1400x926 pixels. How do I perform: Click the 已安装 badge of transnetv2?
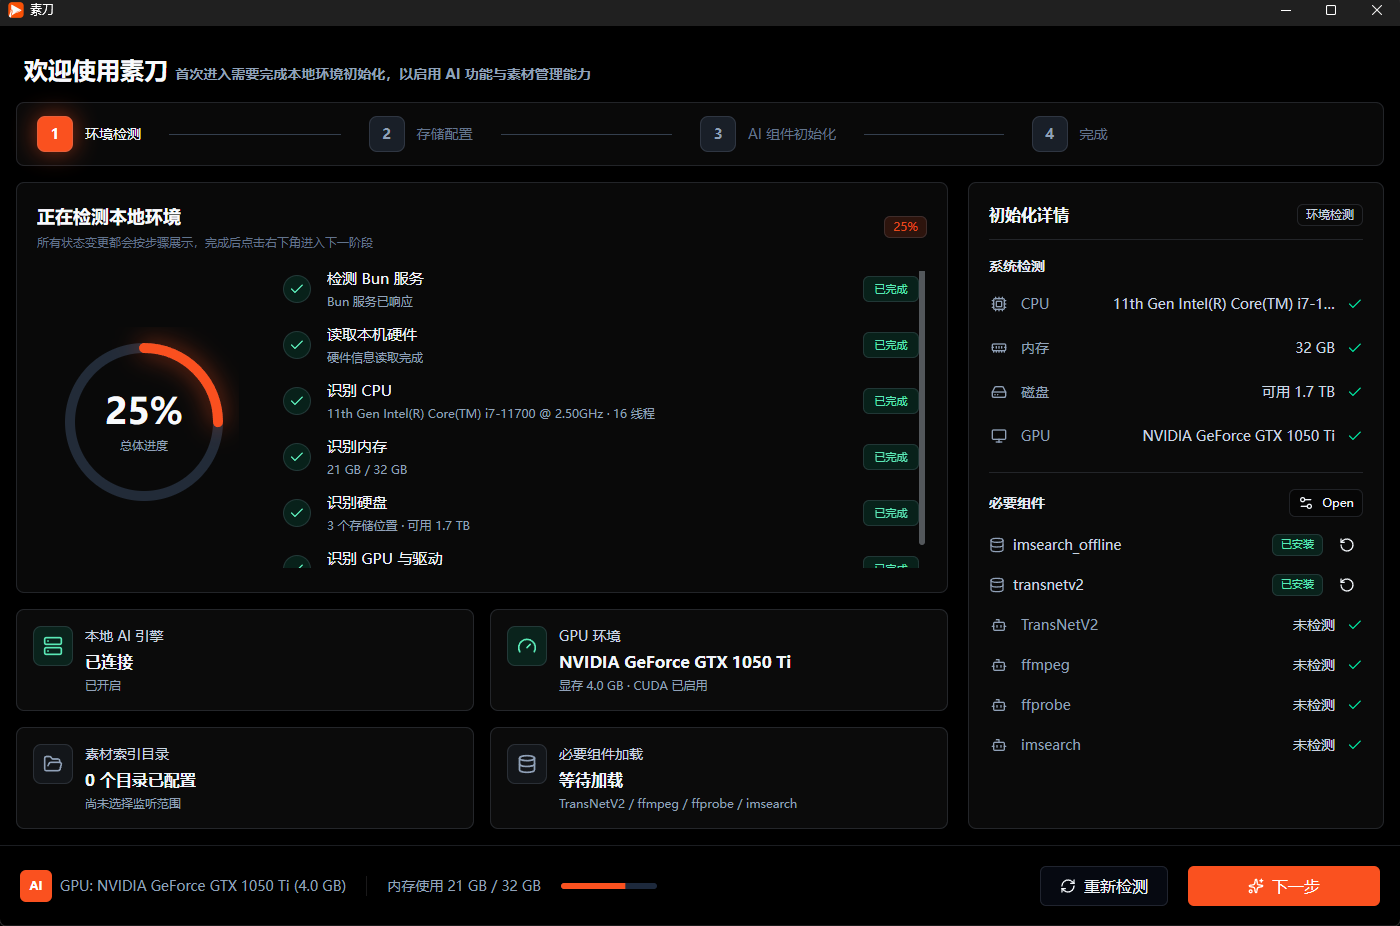(x=1297, y=585)
